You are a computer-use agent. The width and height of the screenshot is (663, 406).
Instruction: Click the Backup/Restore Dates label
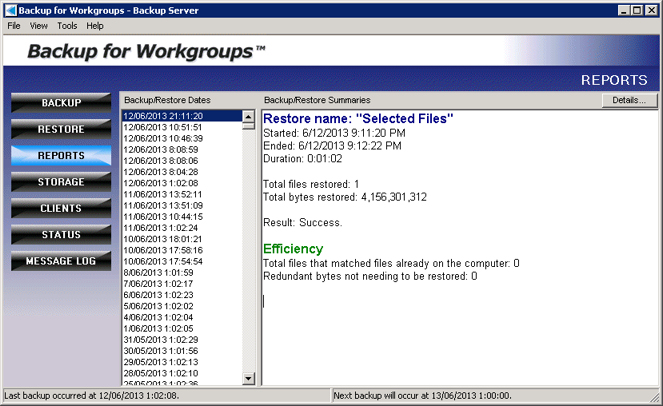(167, 100)
